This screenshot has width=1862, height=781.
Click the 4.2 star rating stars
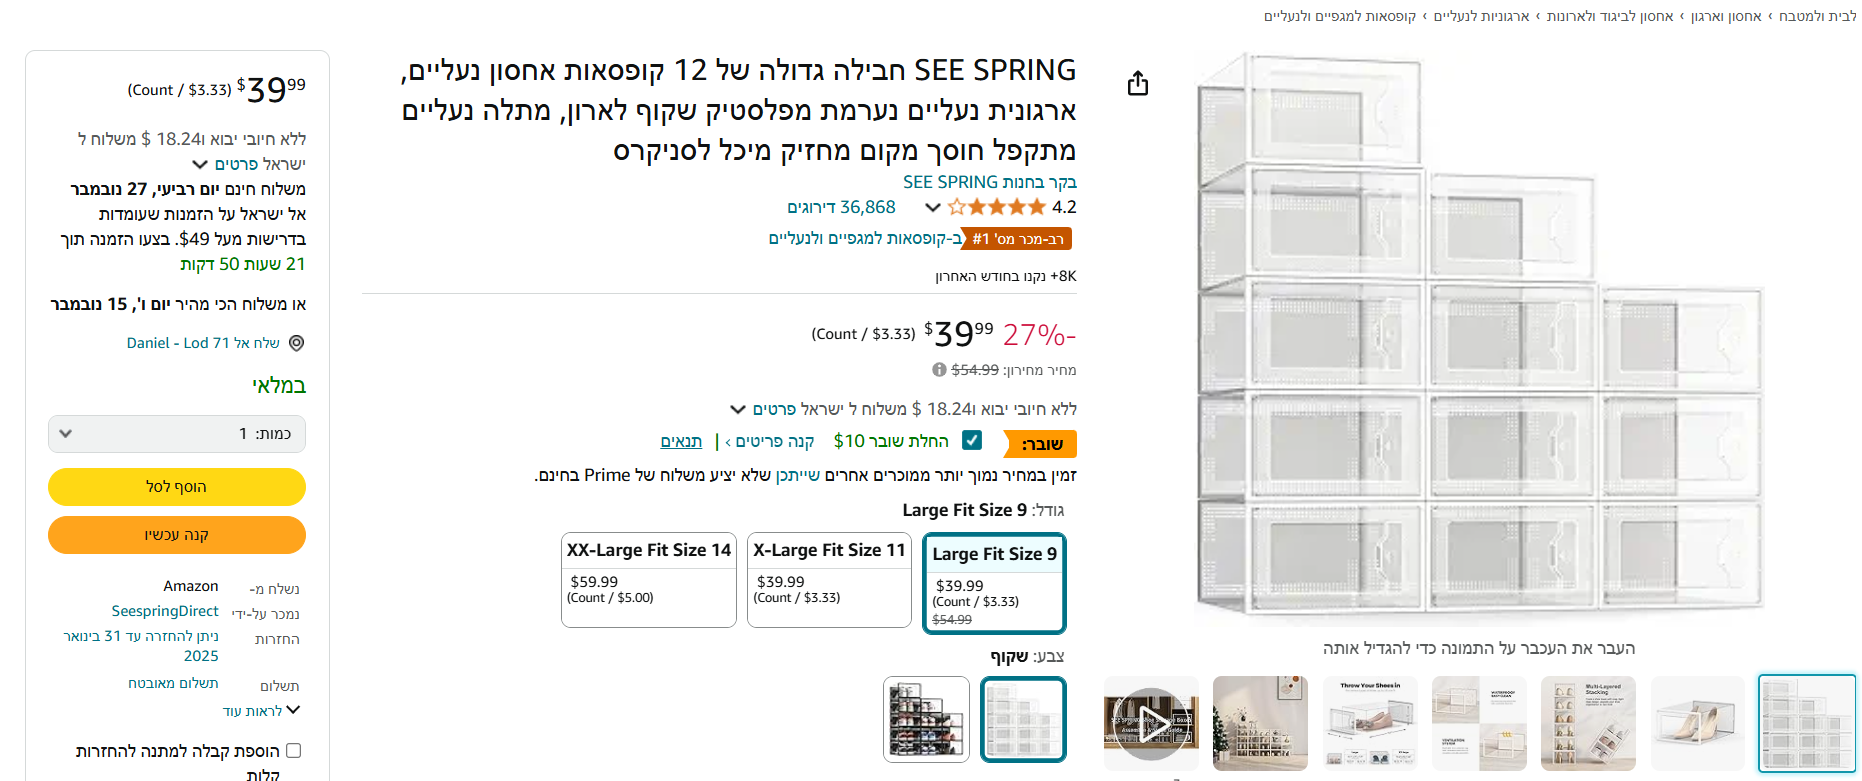(997, 207)
